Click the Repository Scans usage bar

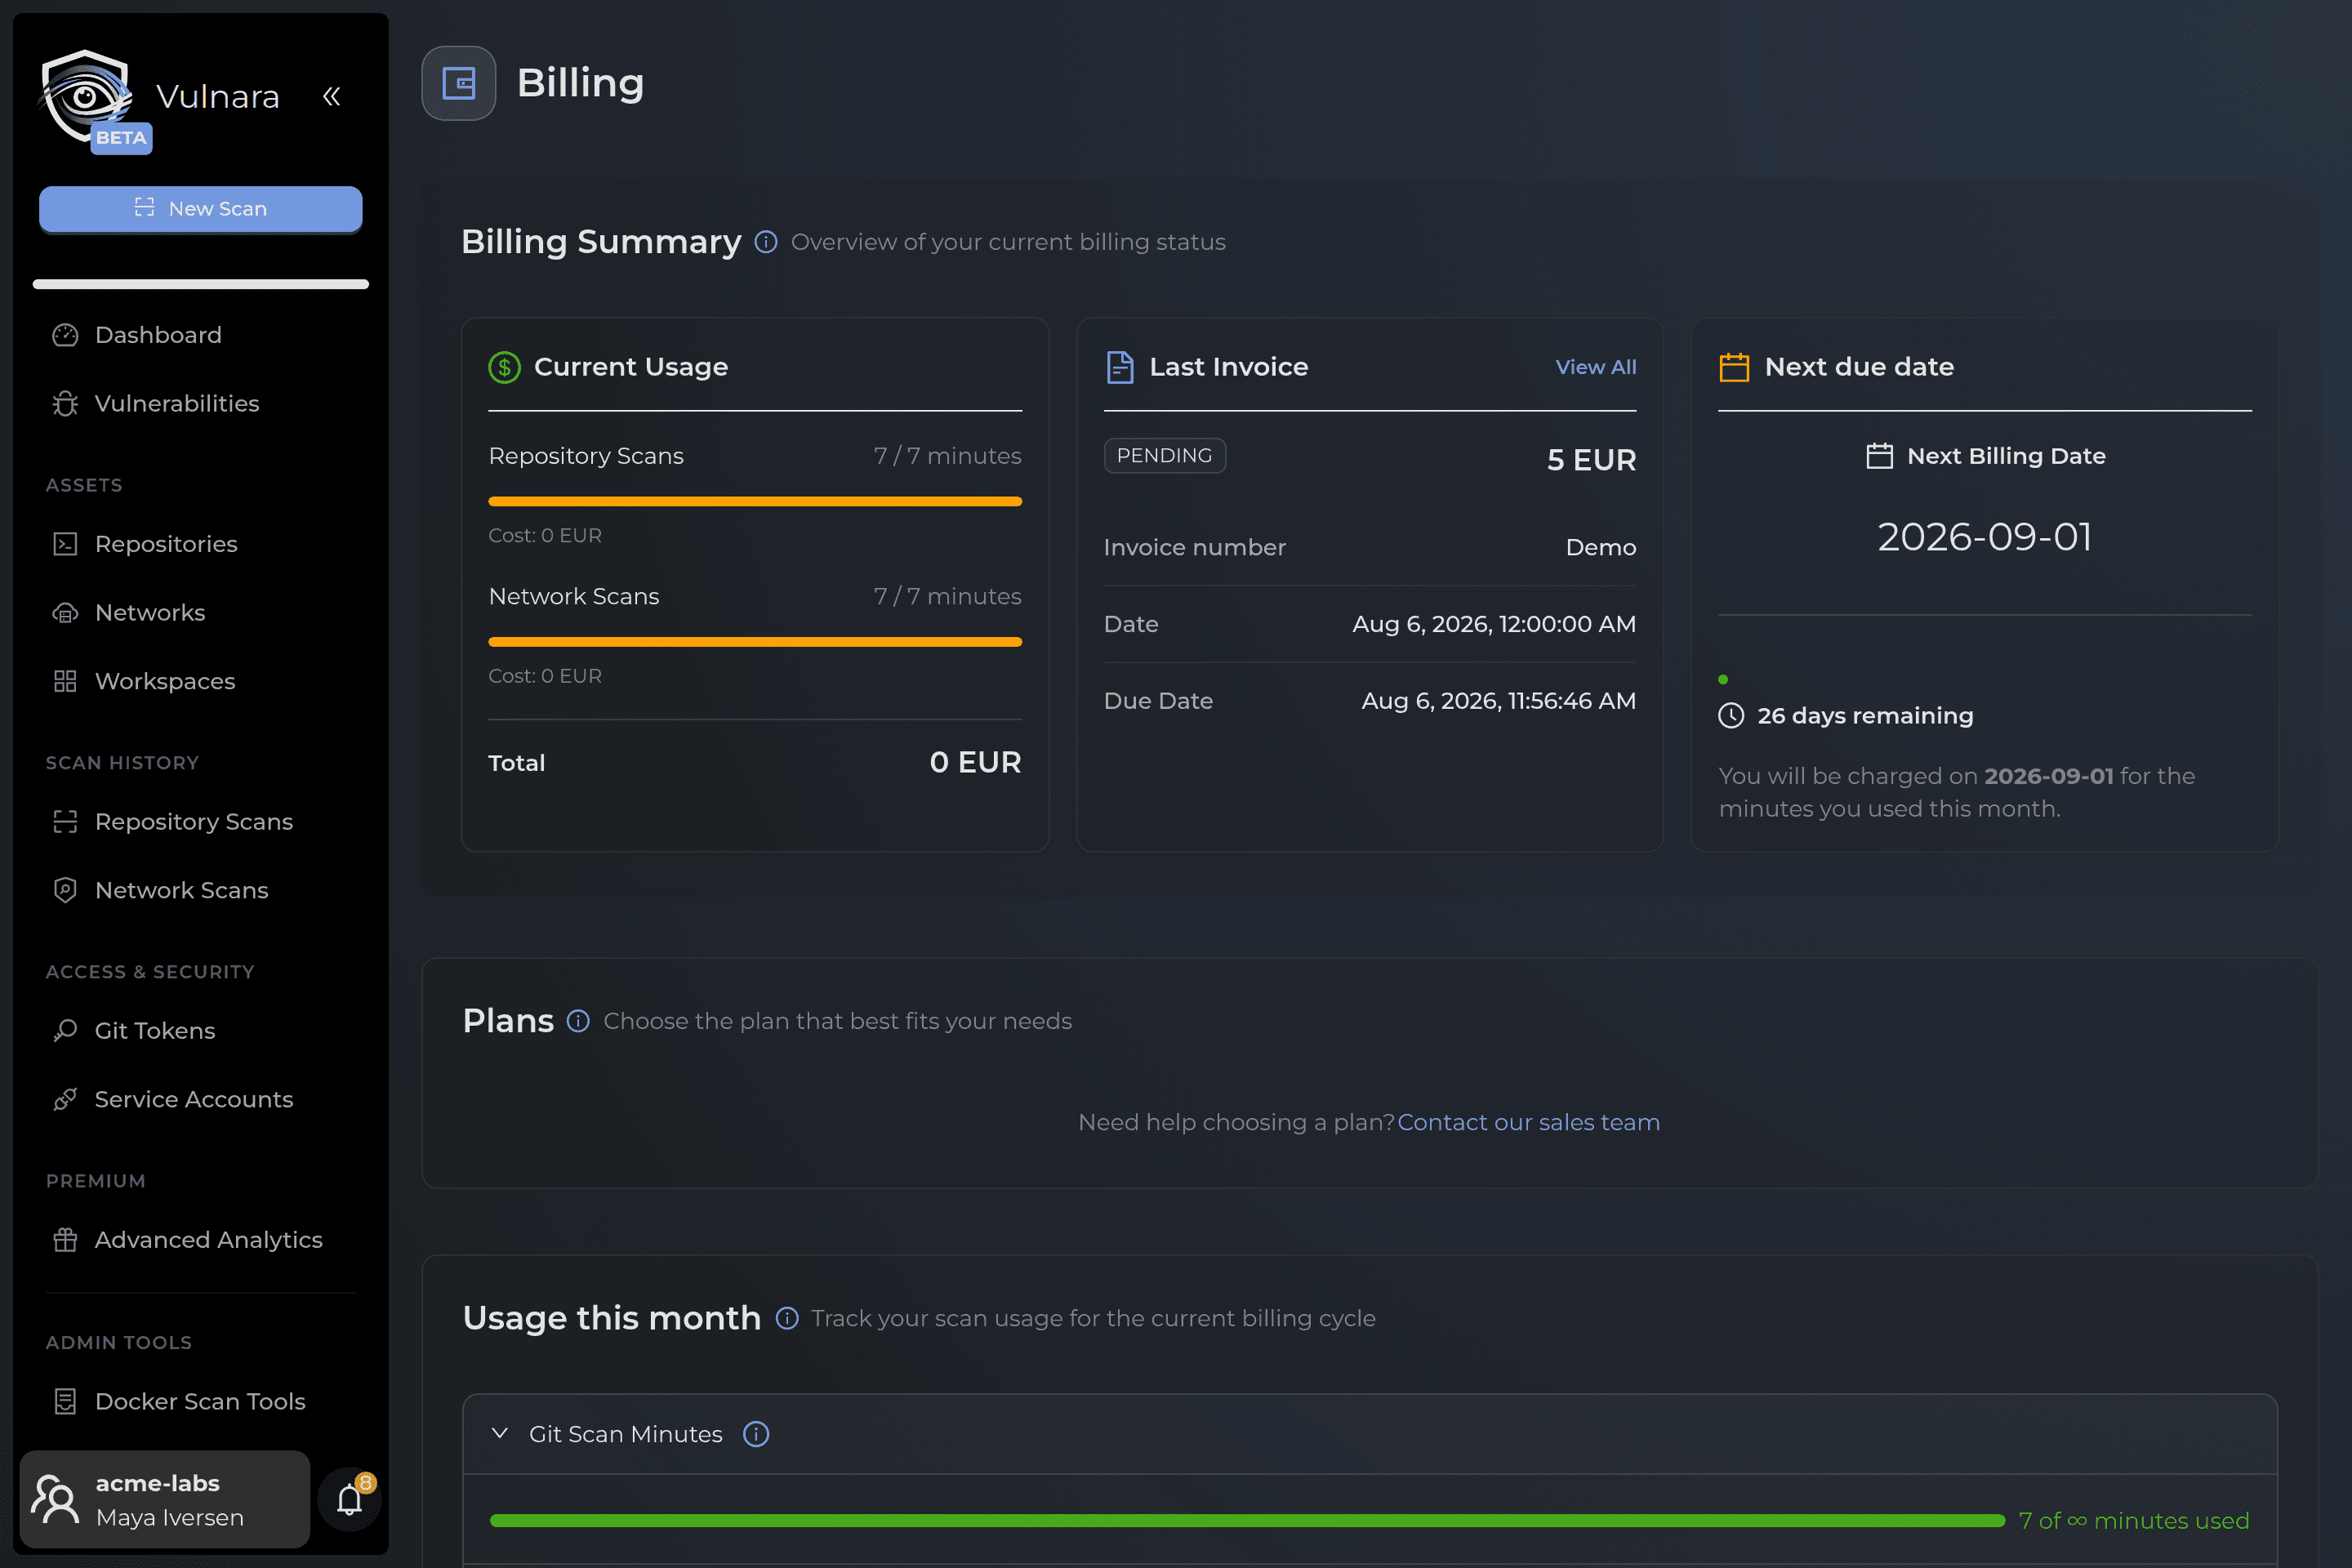pos(755,501)
